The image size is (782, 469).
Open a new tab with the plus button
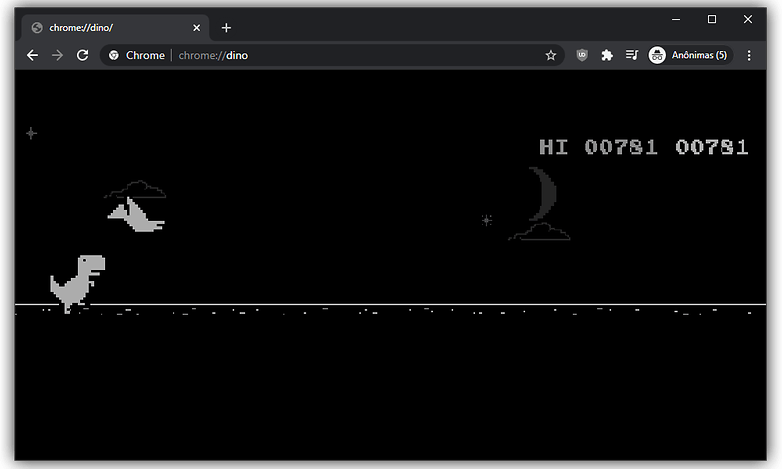[226, 28]
